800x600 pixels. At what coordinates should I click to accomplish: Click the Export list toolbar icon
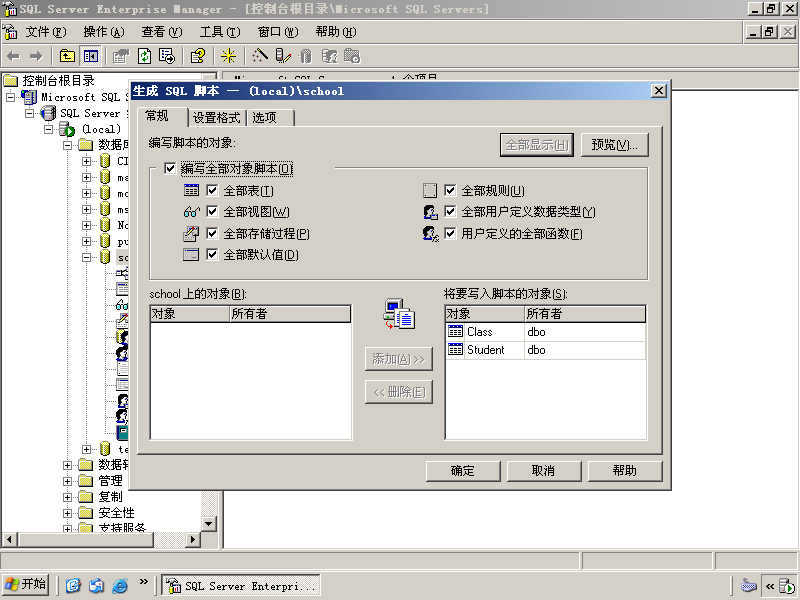[x=166, y=56]
